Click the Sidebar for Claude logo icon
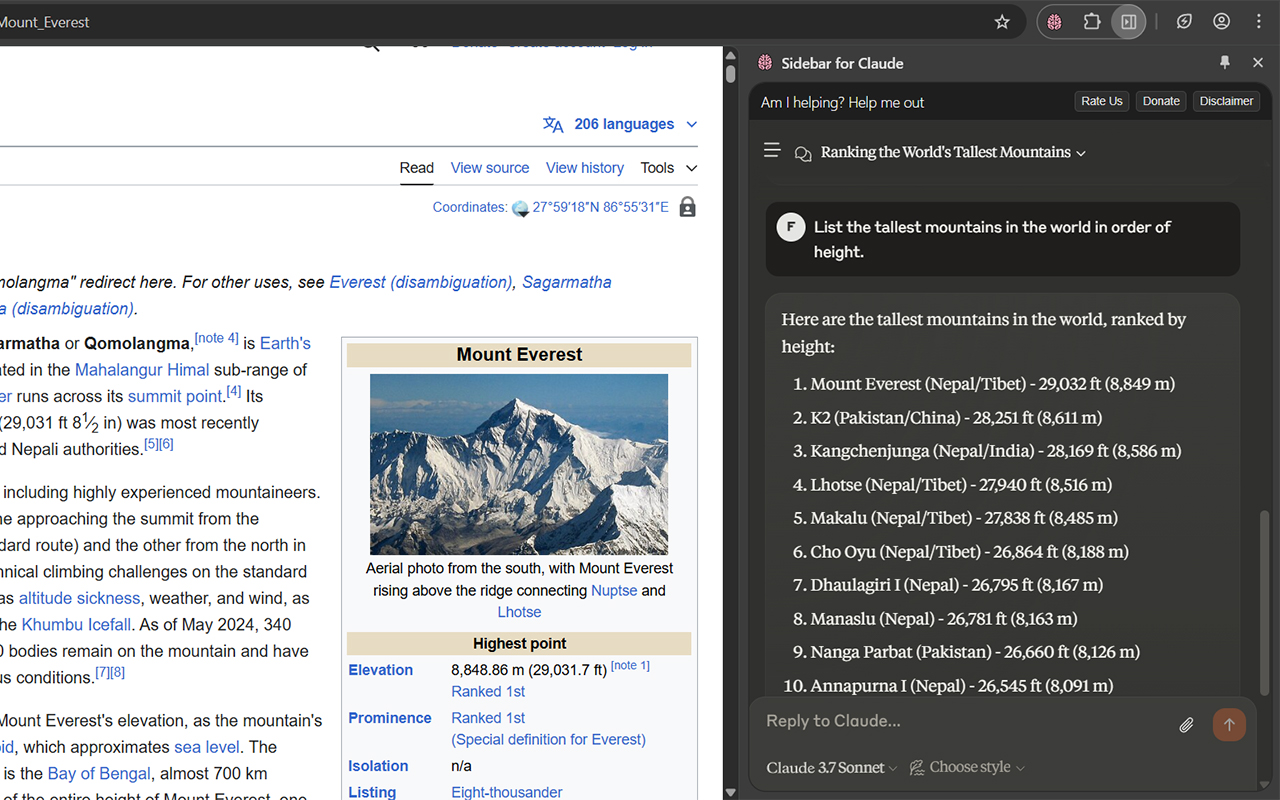Screen dimensions: 1280x800 point(765,63)
